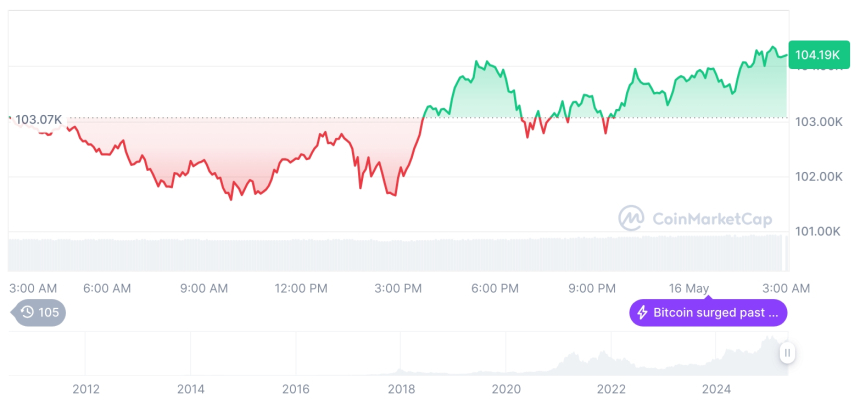Click the 103.00K price axis label

tap(818, 122)
